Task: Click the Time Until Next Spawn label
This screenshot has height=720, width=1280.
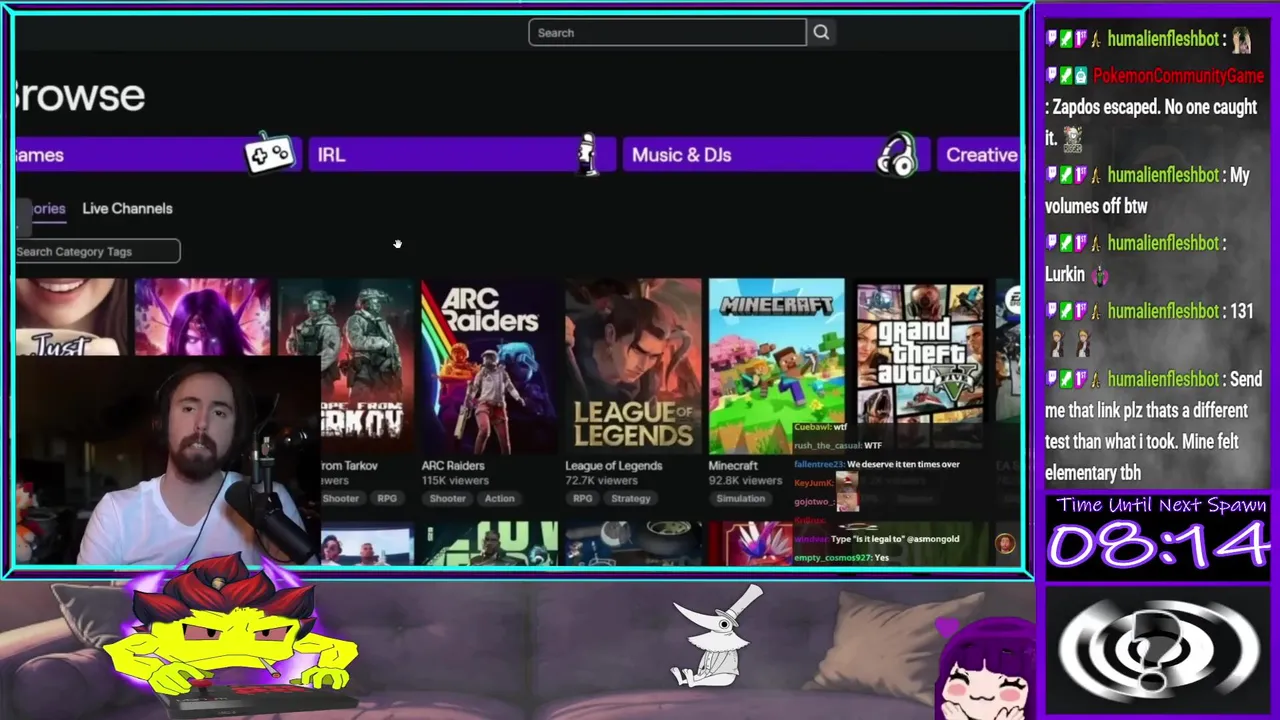Action: [1160, 505]
